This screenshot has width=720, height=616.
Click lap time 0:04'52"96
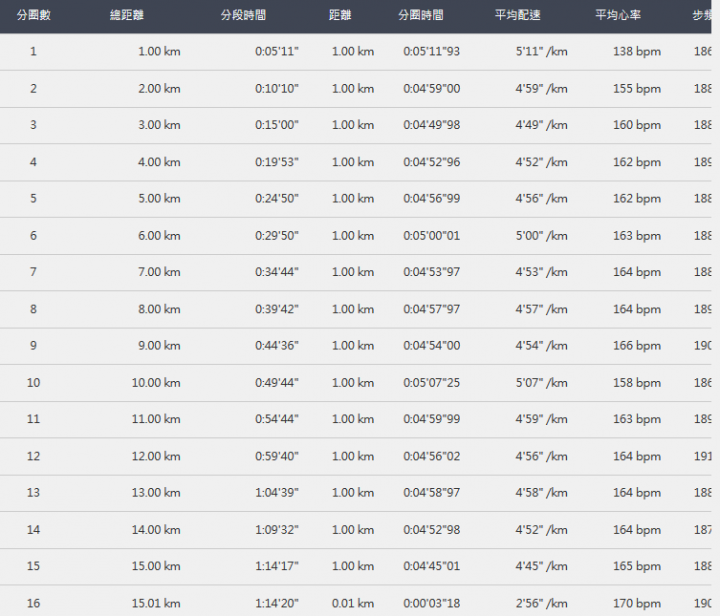(x=432, y=162)
